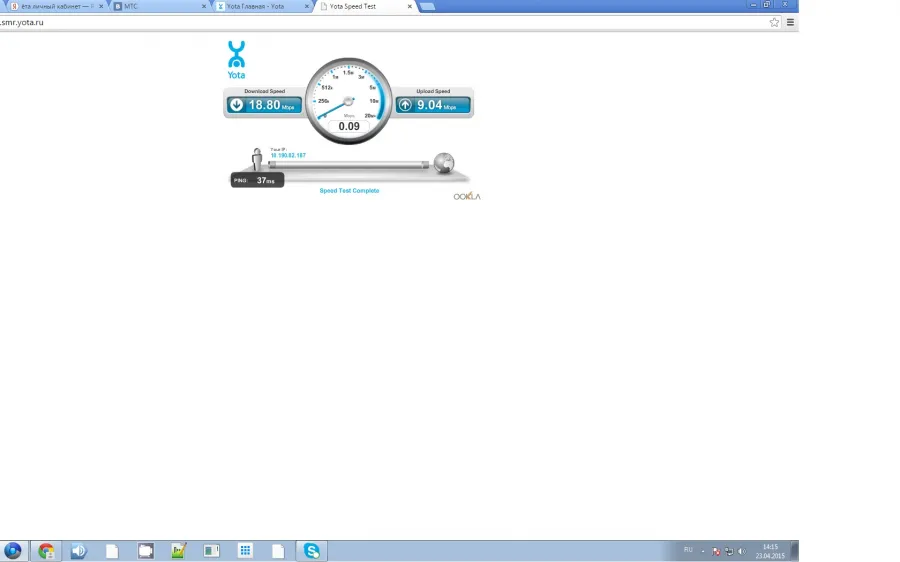This screenshot has width=900, height=562.
Task: Click the OOKLA logo
Action: [x=467, y=196]
